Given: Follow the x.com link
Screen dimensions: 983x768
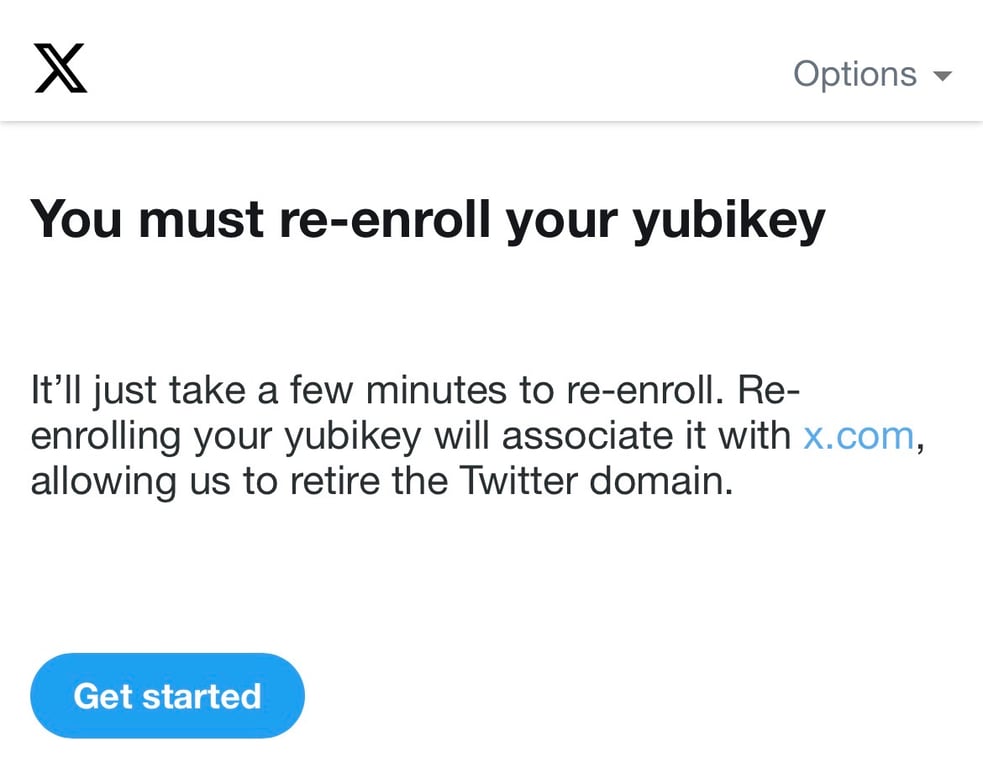Looking at the screenshot, I should point(858,436).
